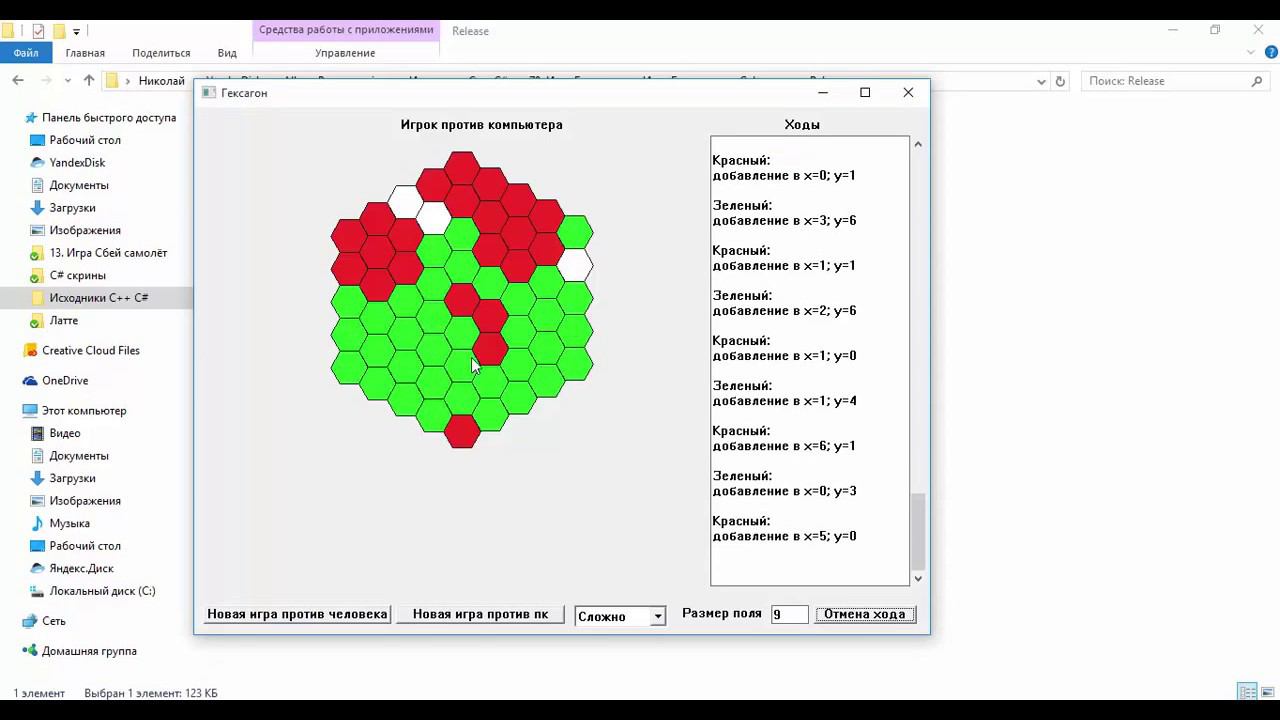This screenshot has width=1280, height=720.
Task: Click Видео folder icon
Action: point(37,433)
